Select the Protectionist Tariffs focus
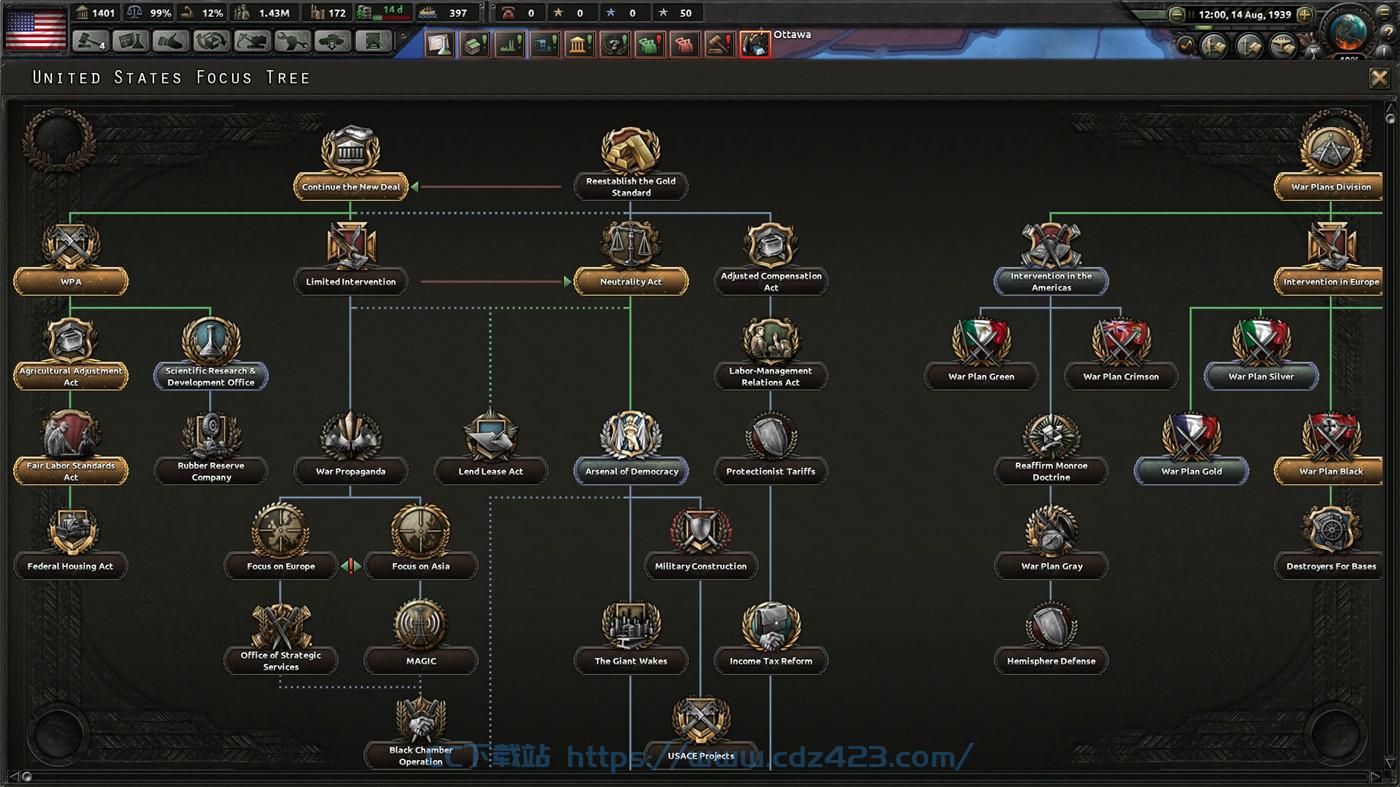The width and height of the screenshot is (1400, 787). (771, 448)
